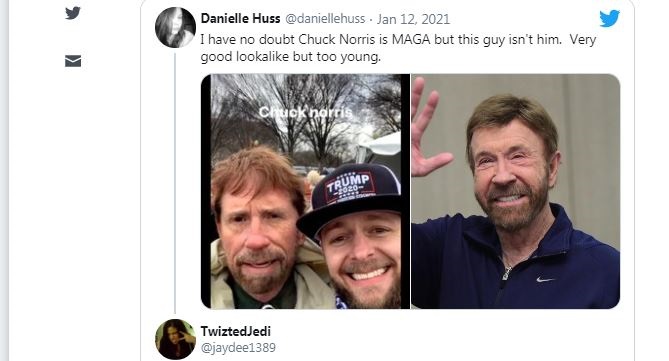Click the raised waving hand in the right photo
This screenshot has height=361, width=669.
[428, 128]
